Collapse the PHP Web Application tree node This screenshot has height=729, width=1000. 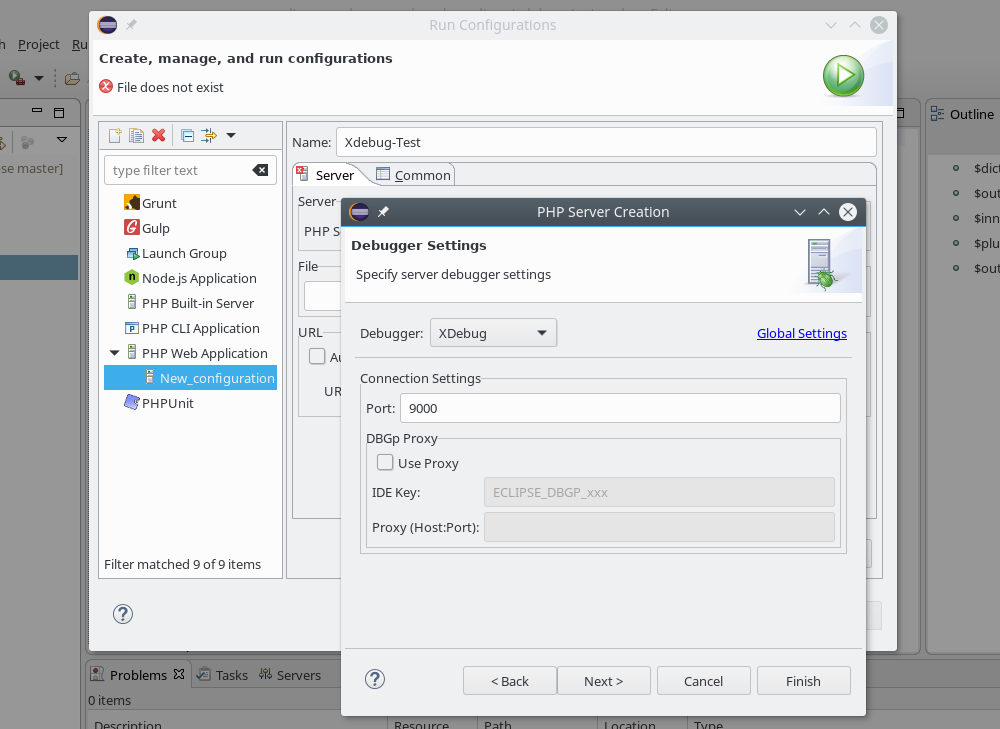pos(115,353)
